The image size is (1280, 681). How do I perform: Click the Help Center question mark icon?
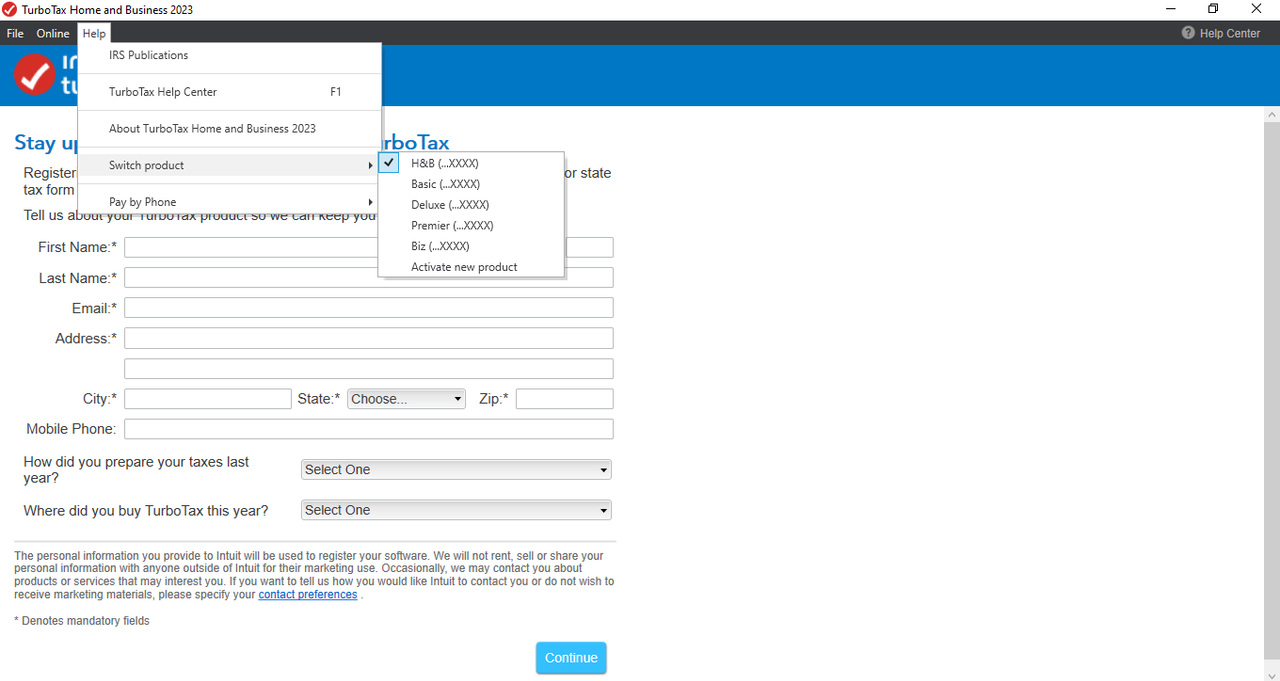click(x=1188, y=33)
